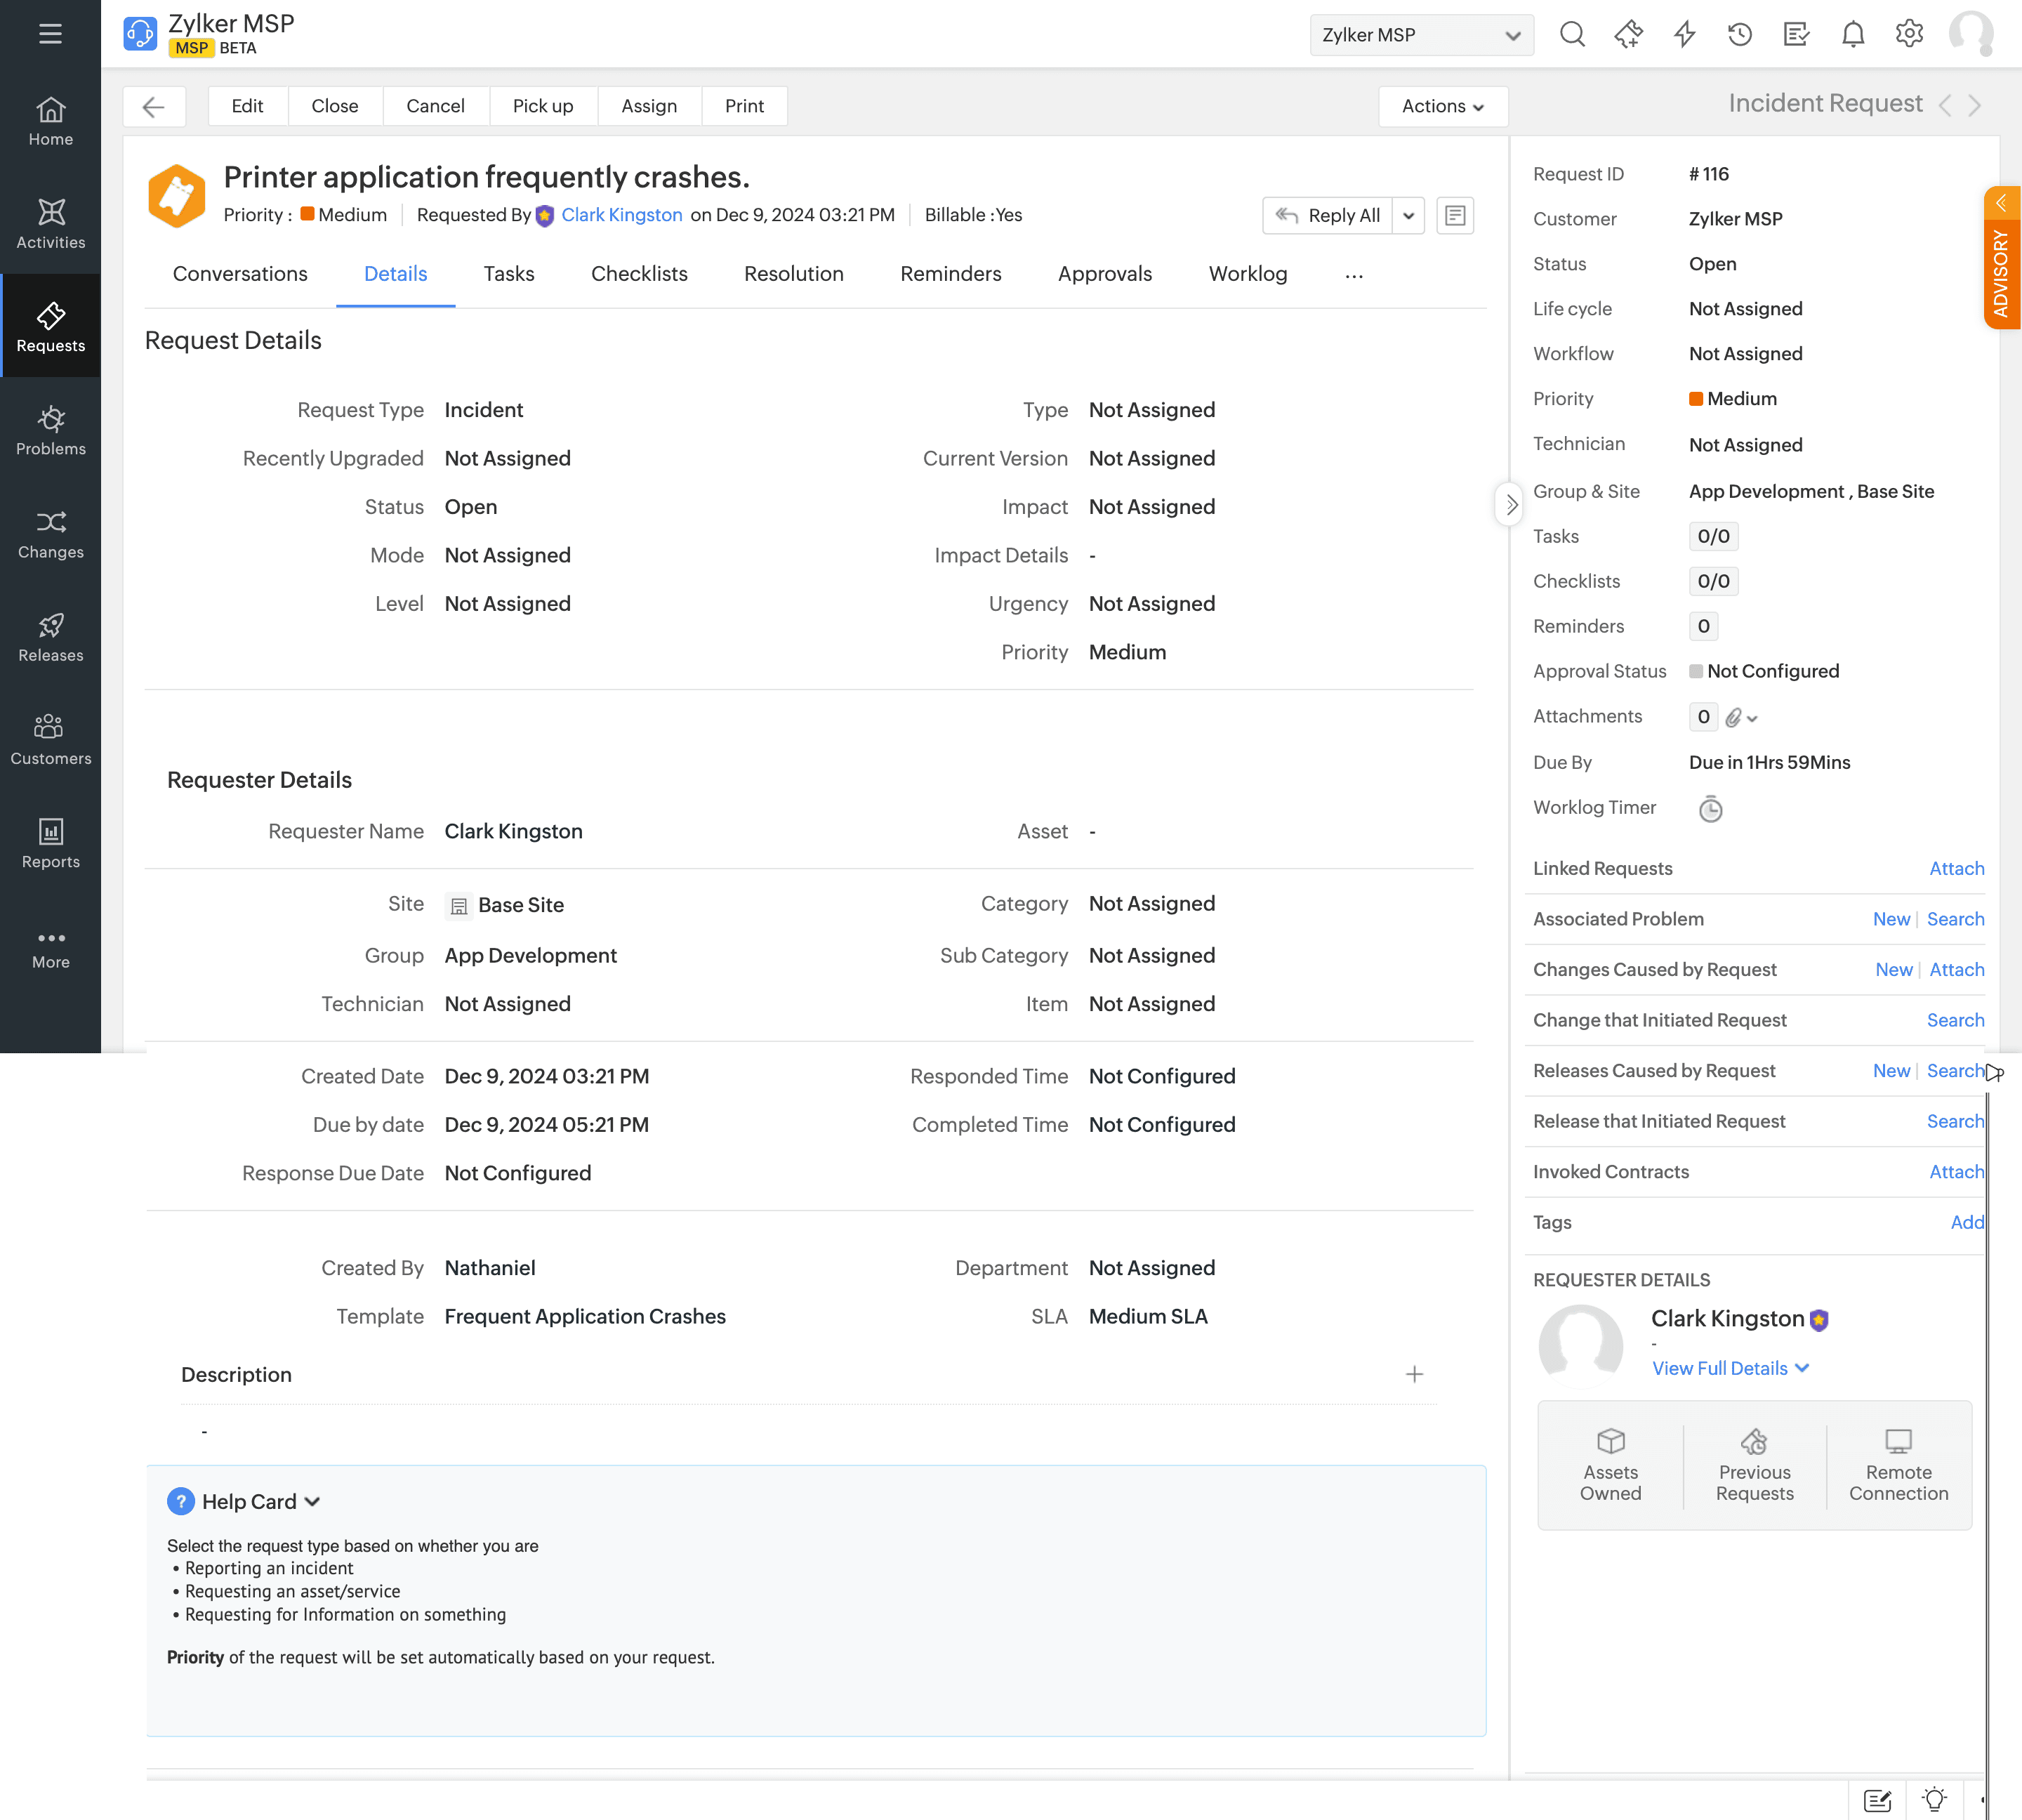Open the Resolution tab
Viewport: 2022px width, 1820px height.
click(793, 274)
